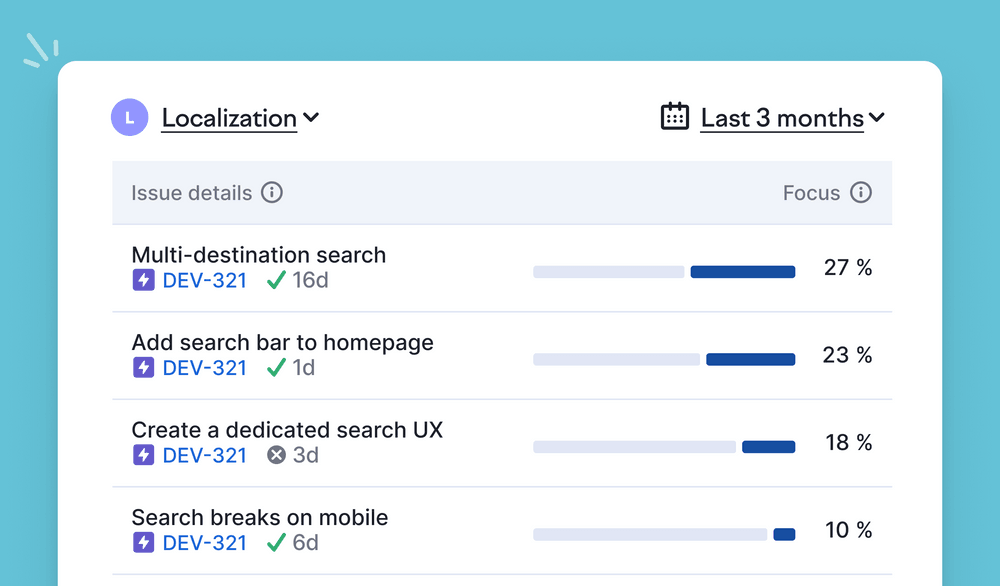Click the lightning icon under Add search bar
The image size is (1000, 586).
coord(144,368)
